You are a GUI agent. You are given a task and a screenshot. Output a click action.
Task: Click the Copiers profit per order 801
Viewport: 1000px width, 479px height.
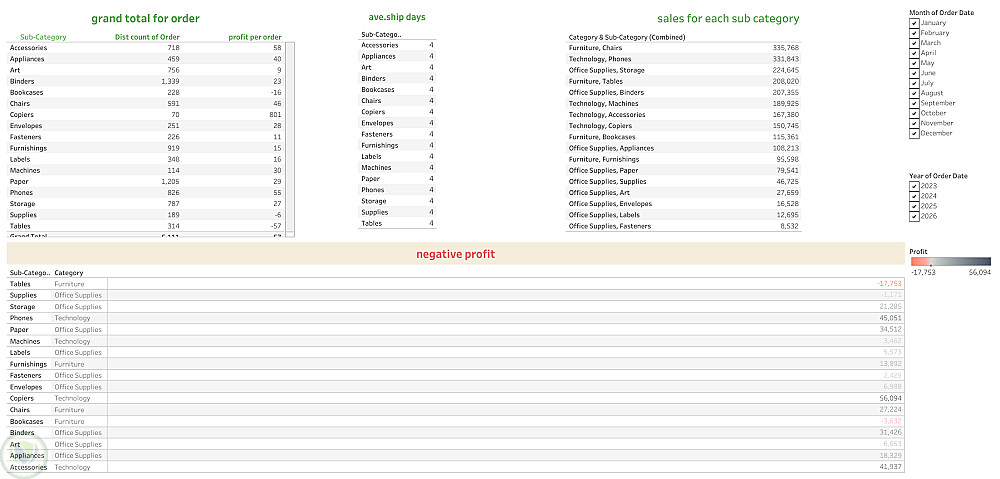(276, 115)
